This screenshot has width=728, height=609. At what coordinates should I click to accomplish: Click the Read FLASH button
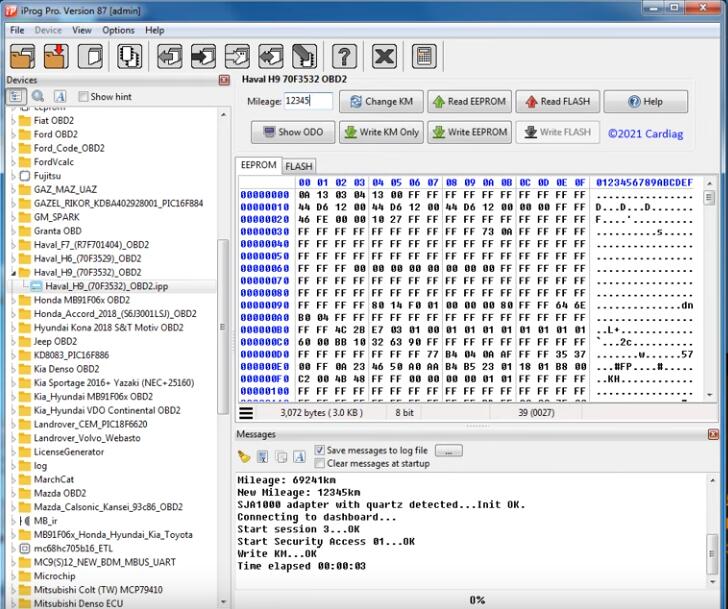click(558, 101)
